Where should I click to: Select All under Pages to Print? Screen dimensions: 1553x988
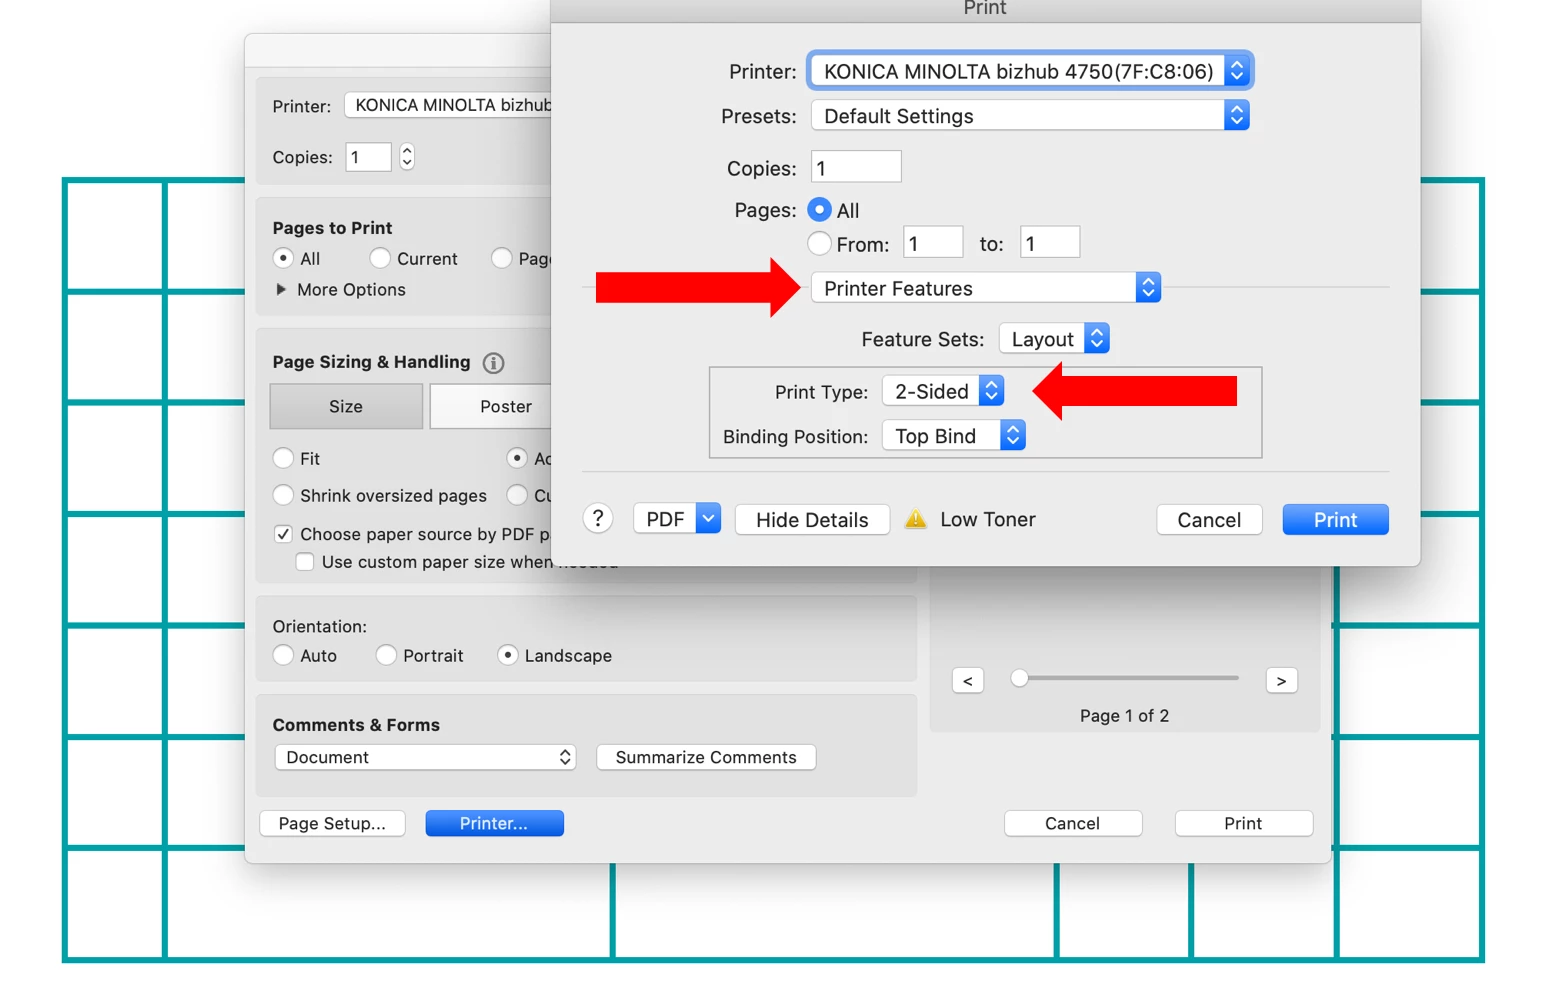[283, 258]
